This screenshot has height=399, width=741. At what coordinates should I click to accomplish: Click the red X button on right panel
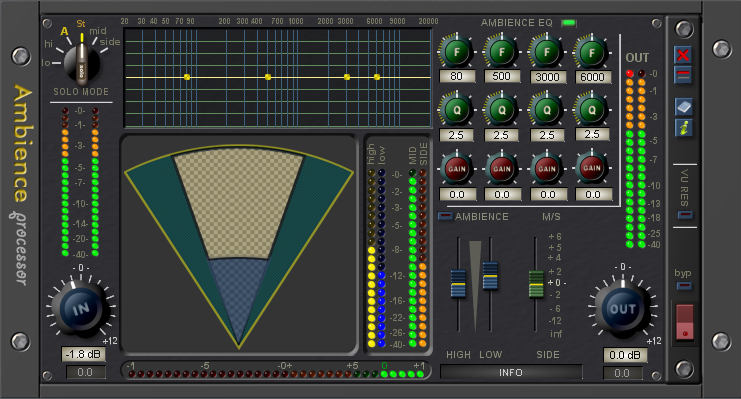[683, 55]
